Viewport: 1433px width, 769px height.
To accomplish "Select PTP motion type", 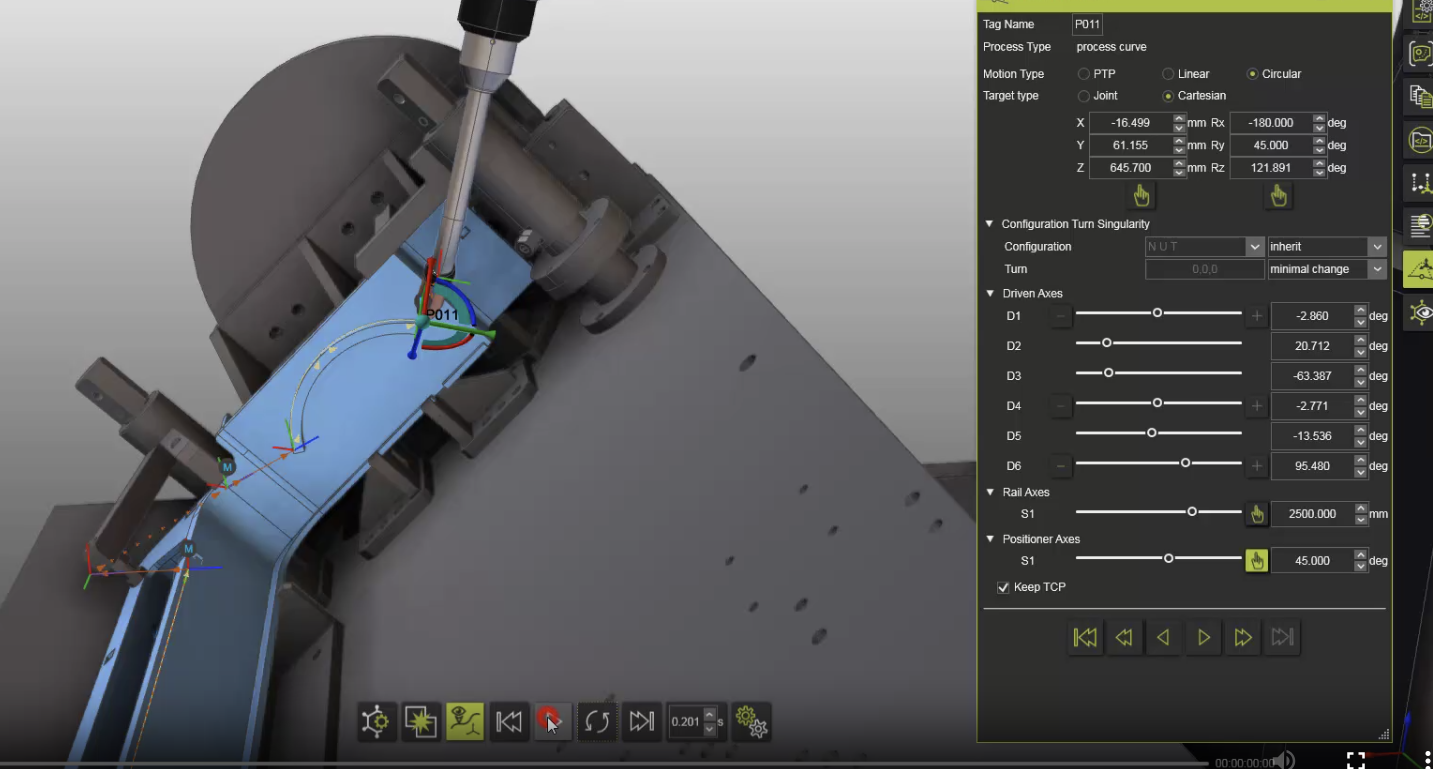I will click(1084, 74).
